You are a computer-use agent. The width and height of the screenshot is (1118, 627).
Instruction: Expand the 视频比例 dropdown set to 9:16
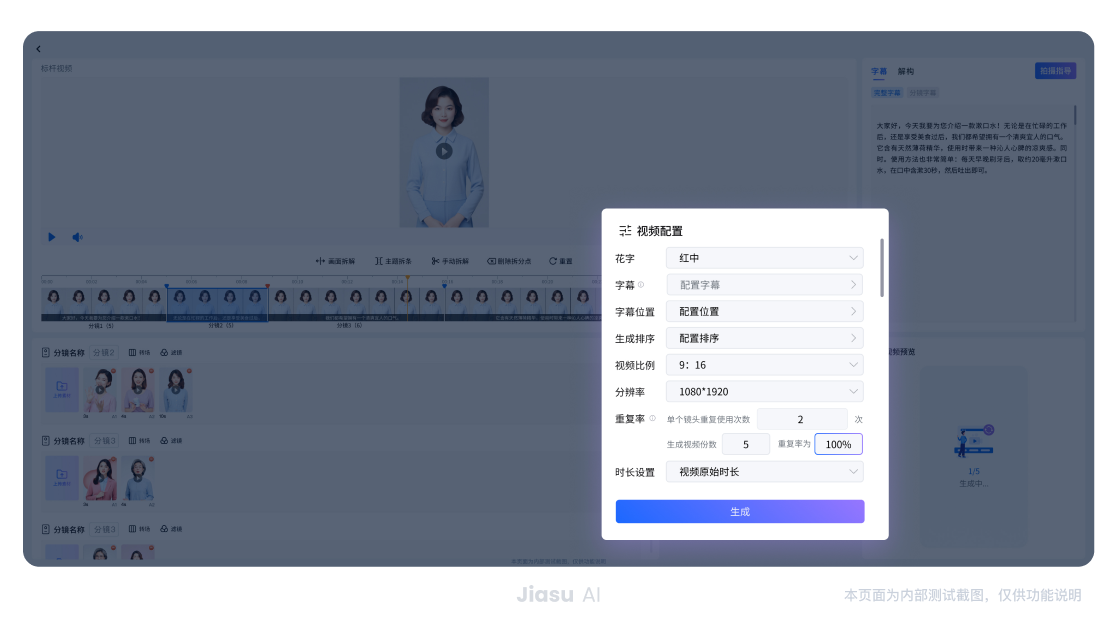click(764, 365)
